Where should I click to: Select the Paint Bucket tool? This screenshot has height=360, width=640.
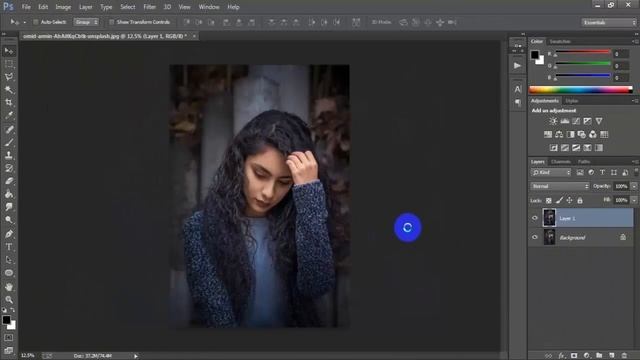pyautogui.click(x=9, y=194)
